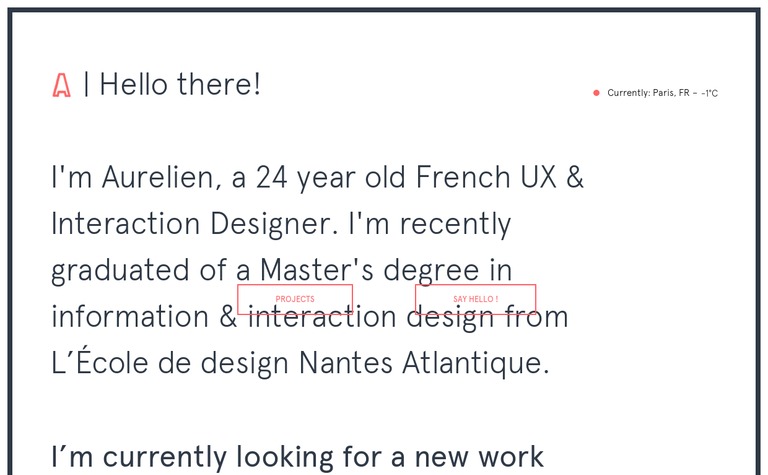Click the red status dot beside Currently
768x475 pixels.
click(596, 93)
